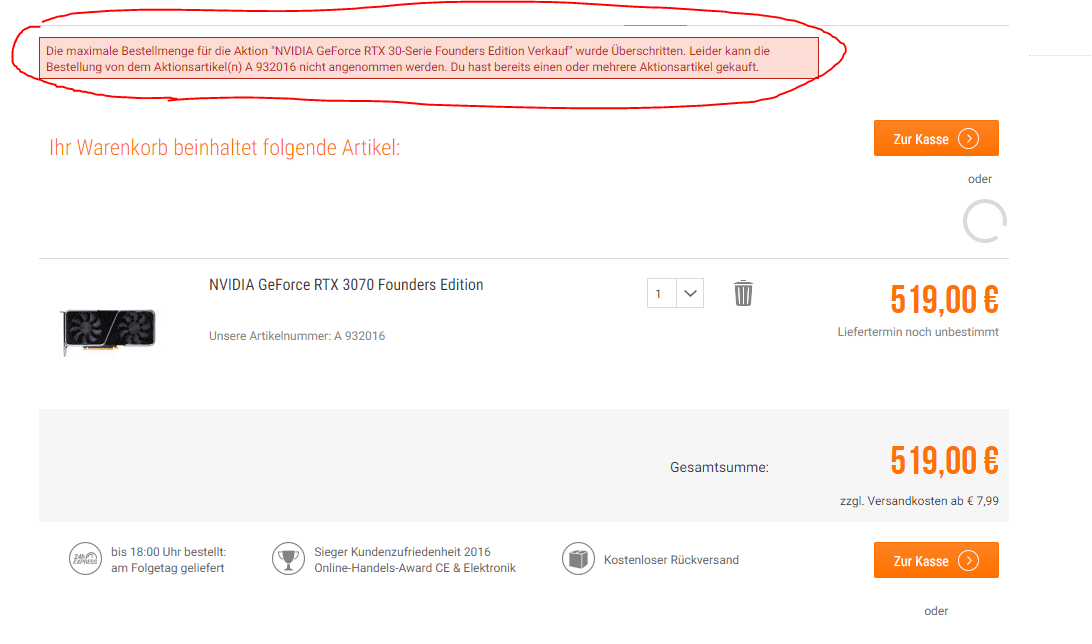
Task: Click Liefertermin noch unbestimmt text
Action: click(x=918, y=332)
